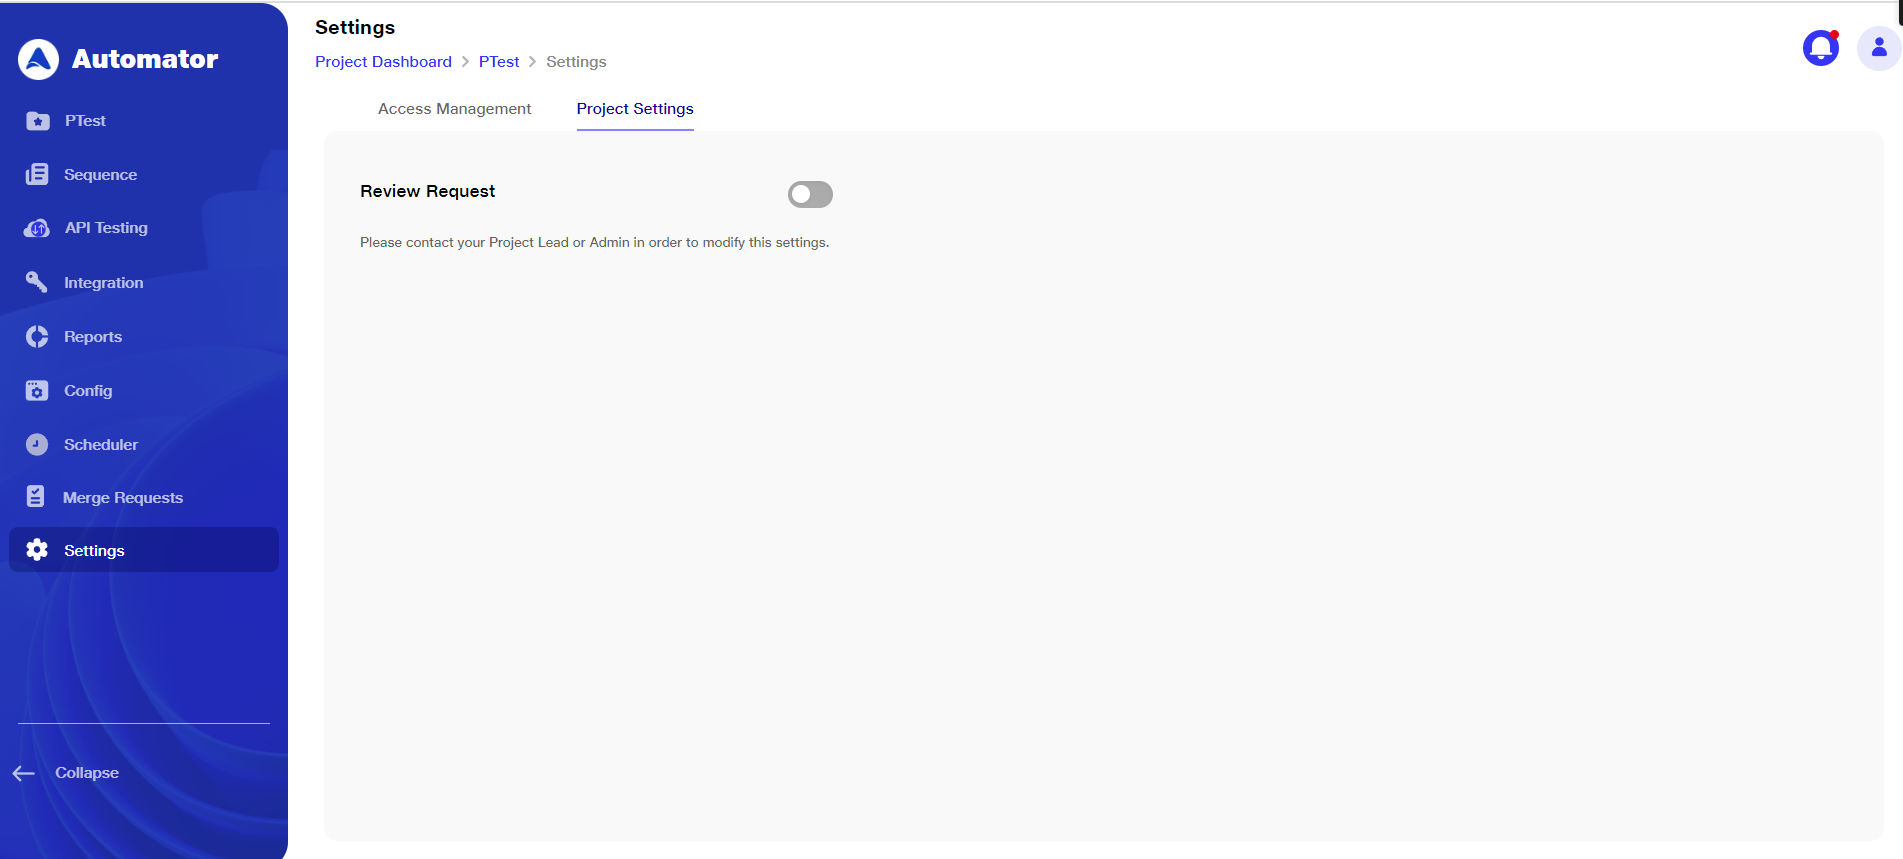The width and height of the screenshot is (1903, 859).
Task: Toggle the Review Request switch
Action: (x=810, y=194)
